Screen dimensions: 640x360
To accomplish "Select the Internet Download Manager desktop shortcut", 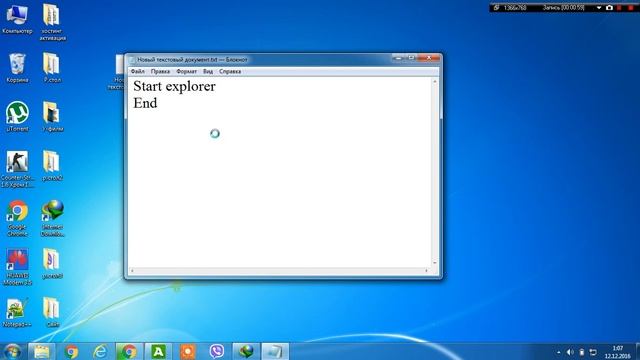I will pos(52,218).
